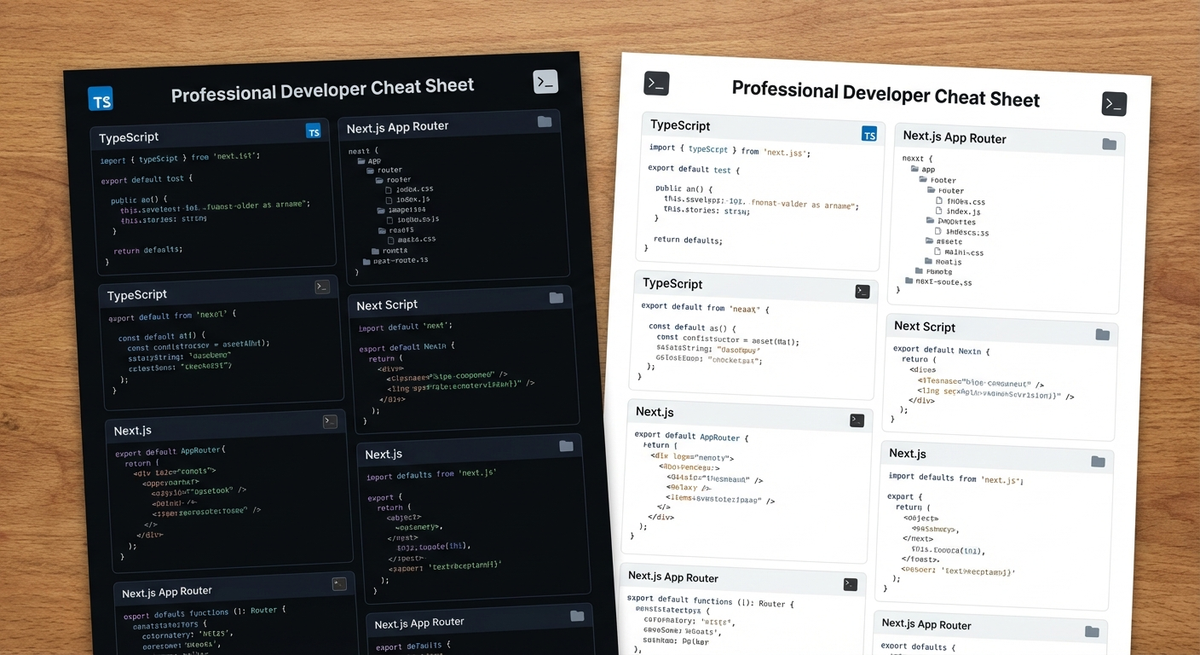Click the terminal icon on the dark AppRouter Next.js card

pyautogui.click(x=330, y=422)
